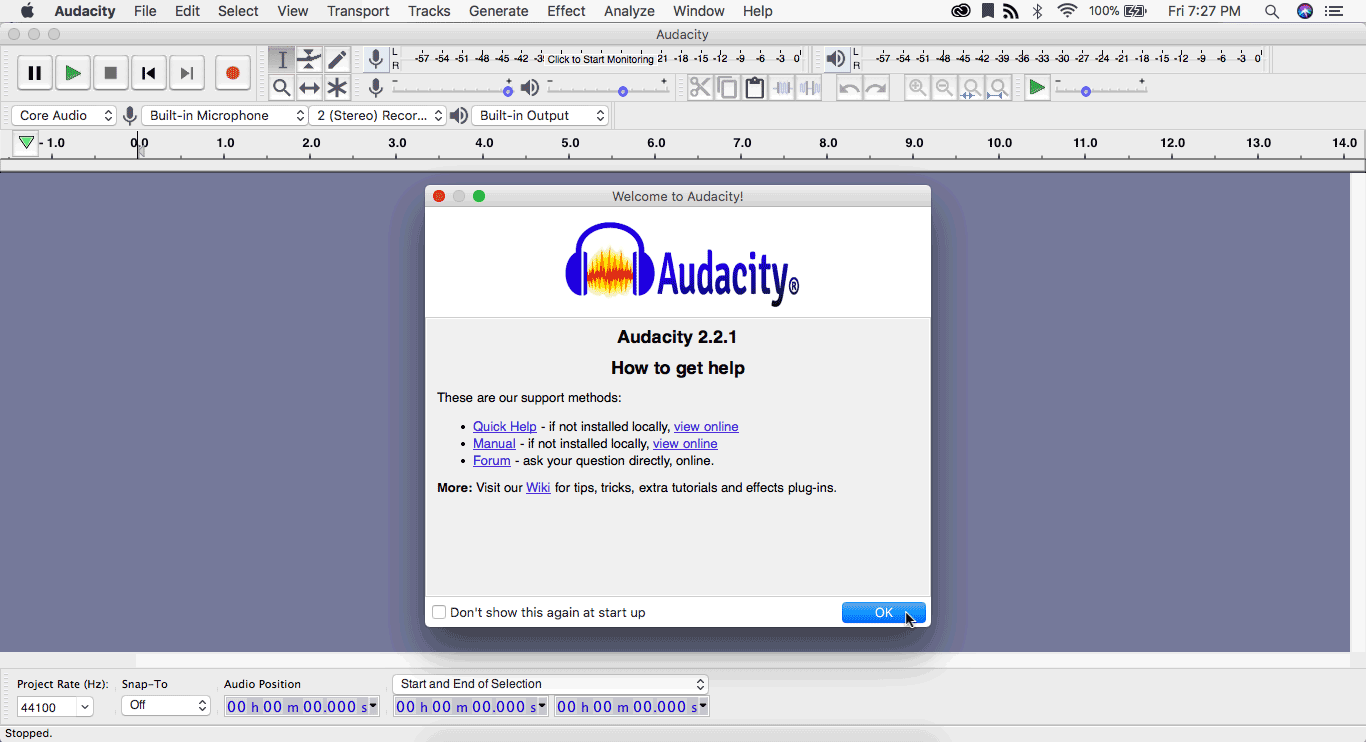Open the Core Audio host dropdown
Image resolution: width=1366 pixels, height=742 pixels.
64,116
